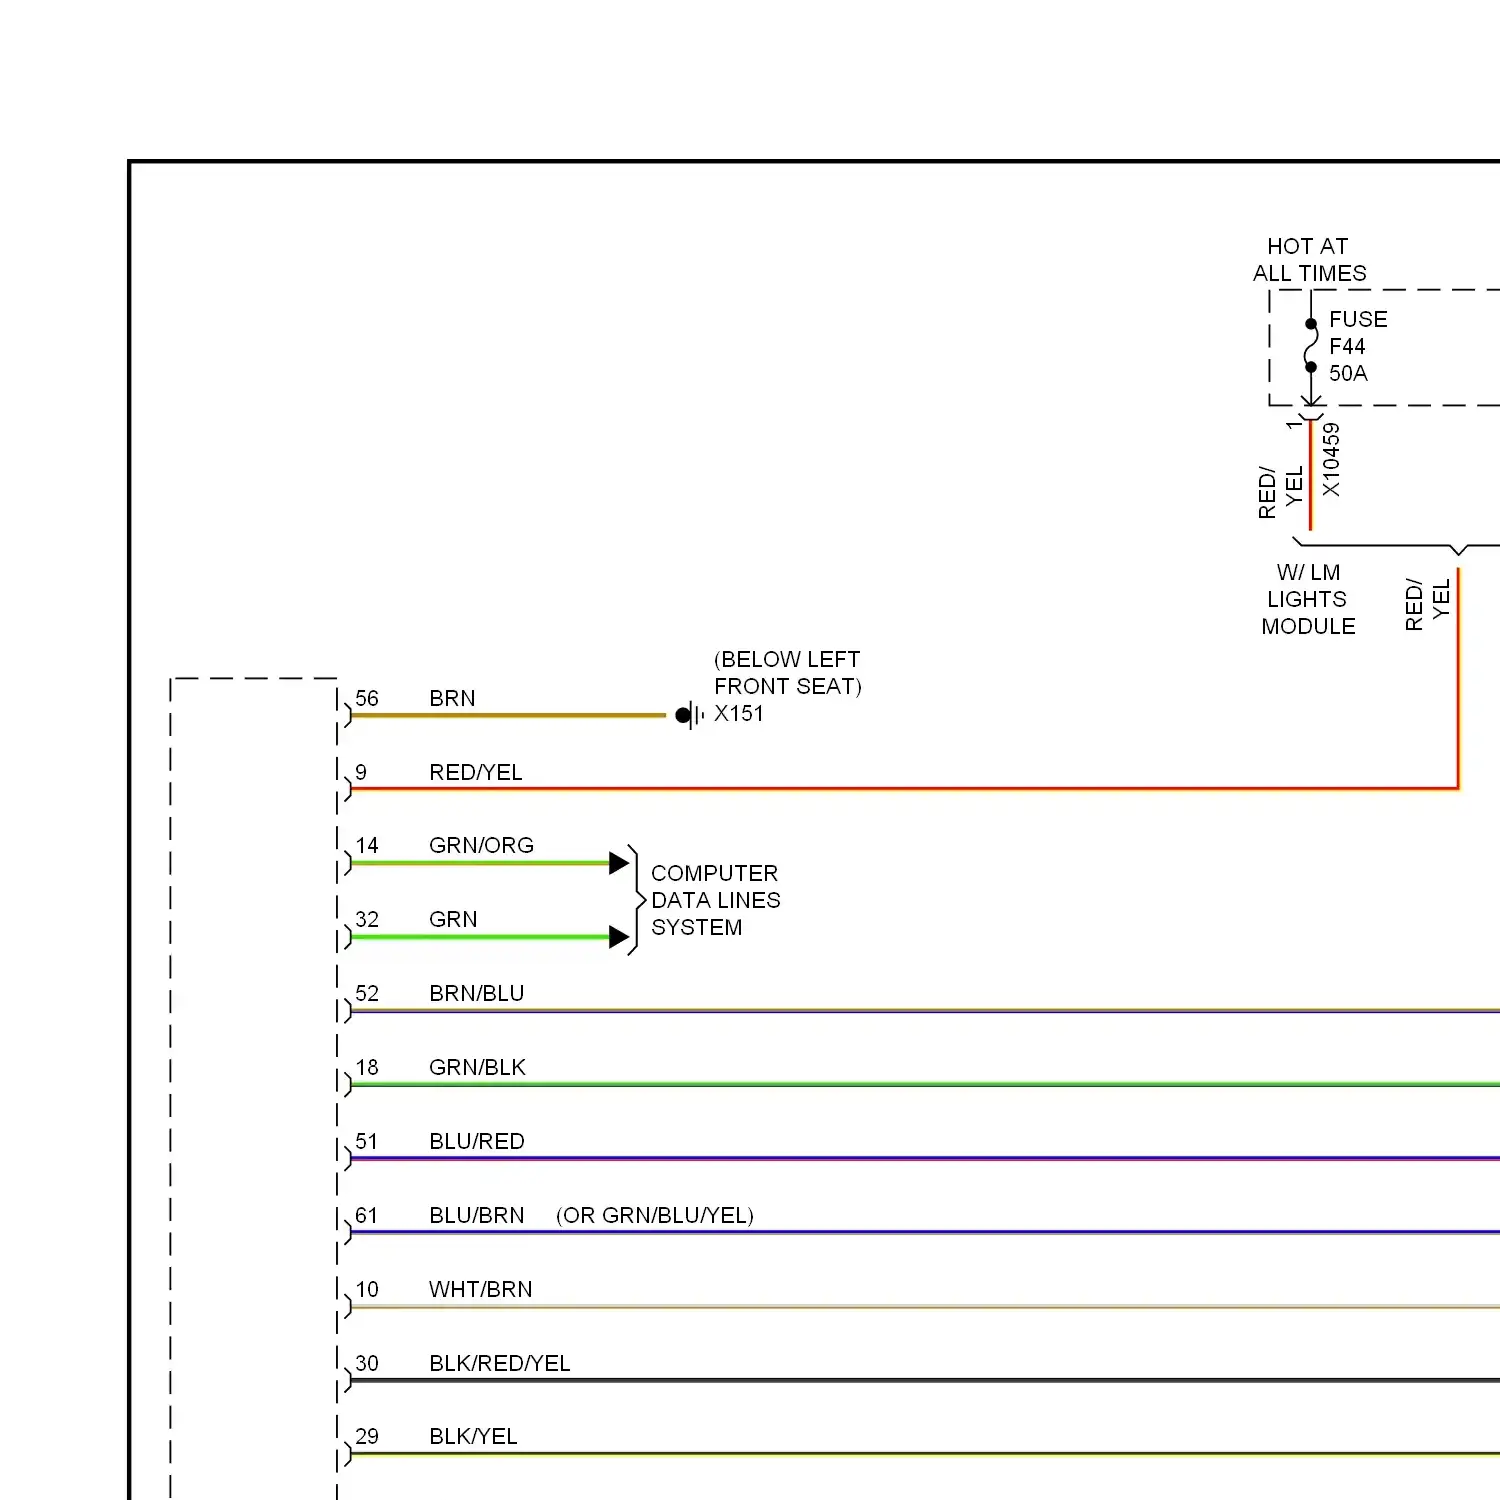
Task: Click pin number 30
Action: pyautogui.click(x=367, y=1363)
